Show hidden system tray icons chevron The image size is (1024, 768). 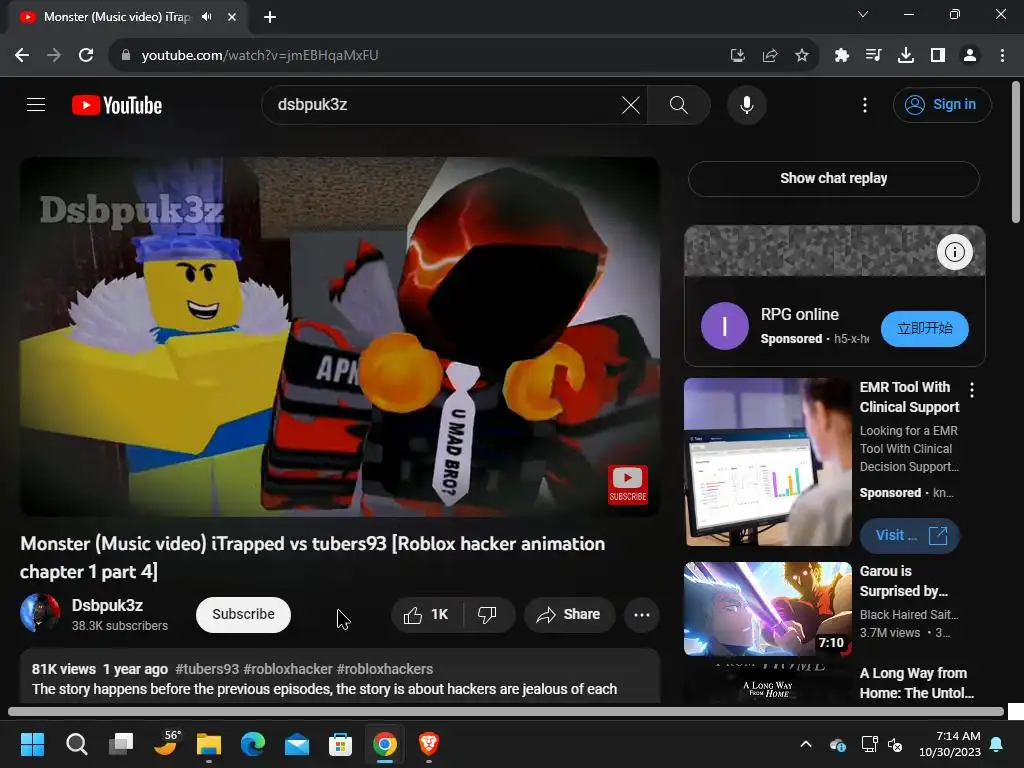coord(806,744)
